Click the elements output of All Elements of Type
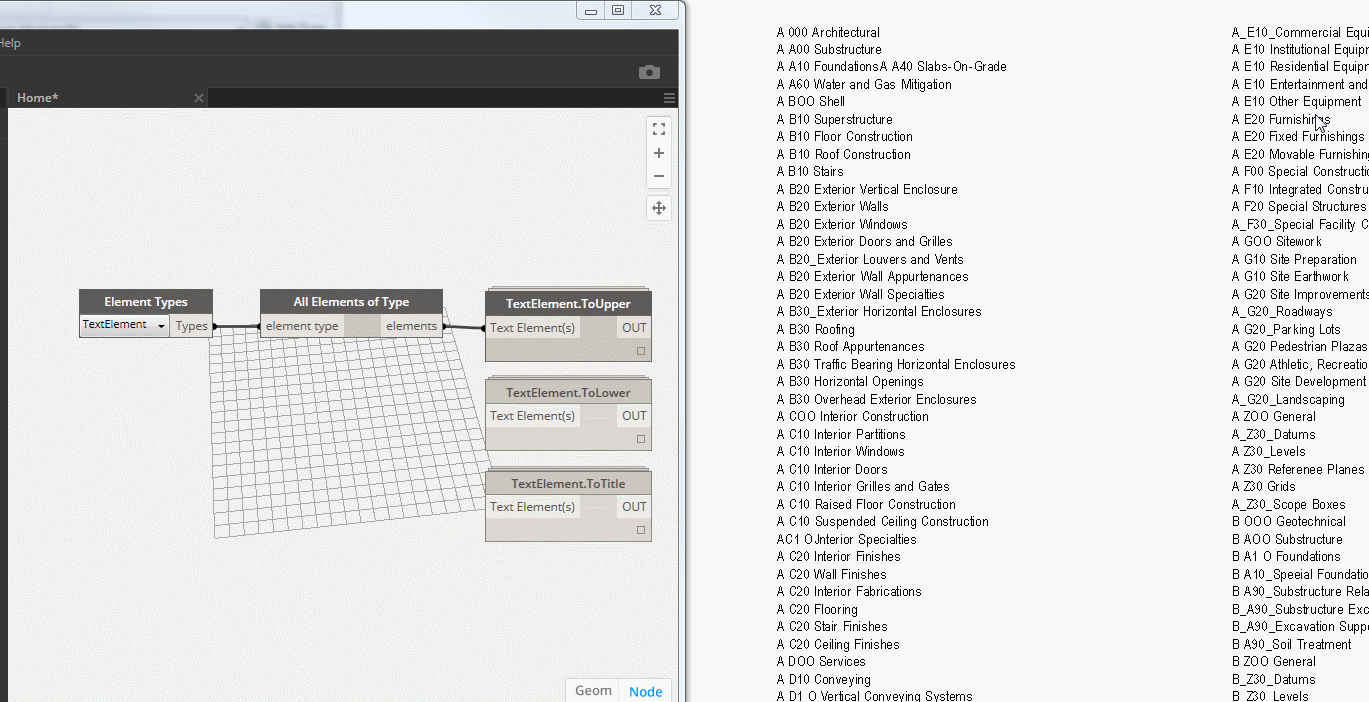 (411, 325)
